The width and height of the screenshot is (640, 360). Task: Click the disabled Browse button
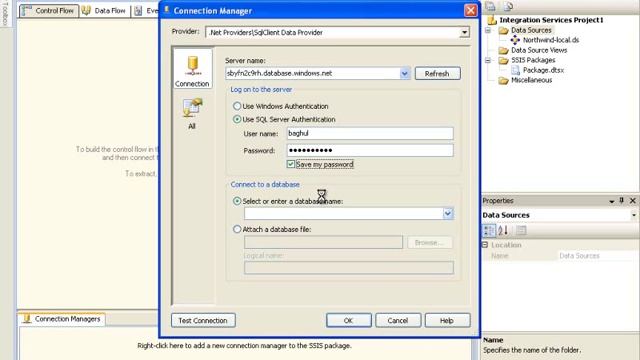[x=430, y=242]
